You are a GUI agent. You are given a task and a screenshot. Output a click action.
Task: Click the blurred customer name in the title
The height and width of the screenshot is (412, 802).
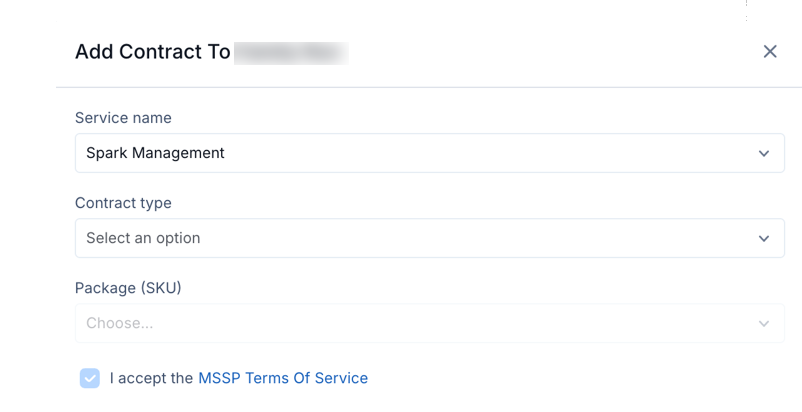click(291, 53)
